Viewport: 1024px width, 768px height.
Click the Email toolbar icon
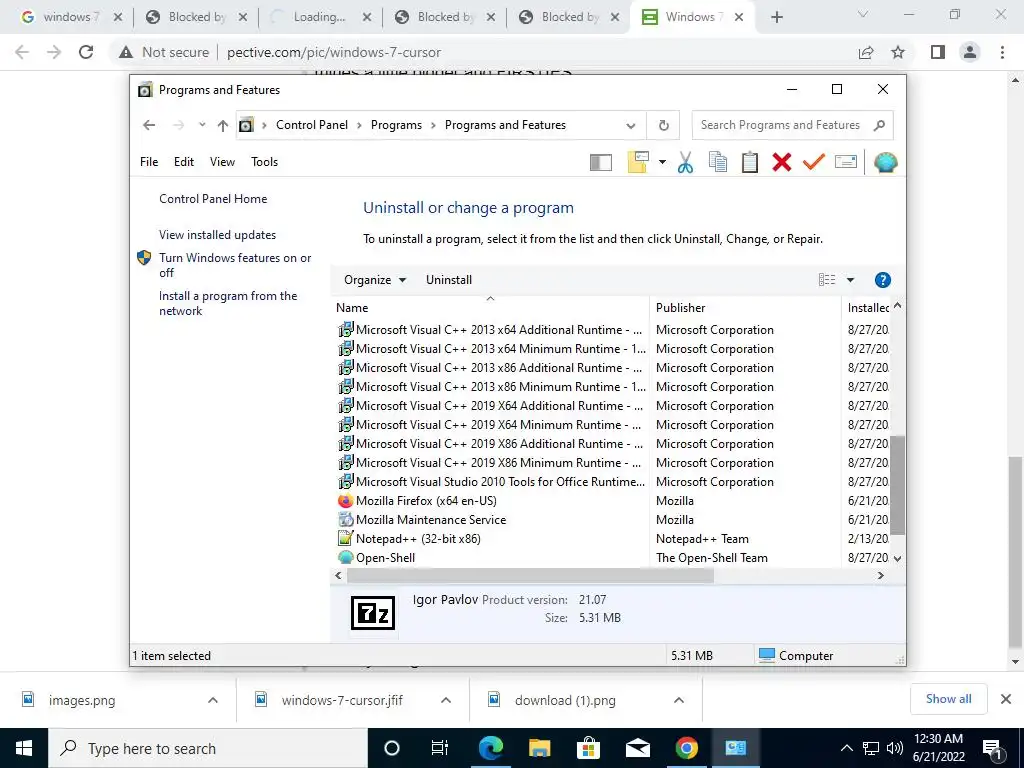pos(846,161)
